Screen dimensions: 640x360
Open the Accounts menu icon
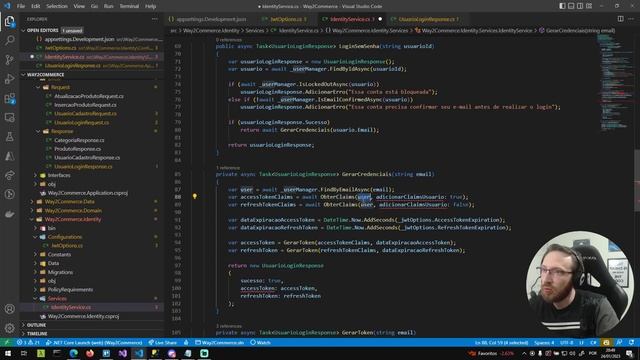pos(9,309)
